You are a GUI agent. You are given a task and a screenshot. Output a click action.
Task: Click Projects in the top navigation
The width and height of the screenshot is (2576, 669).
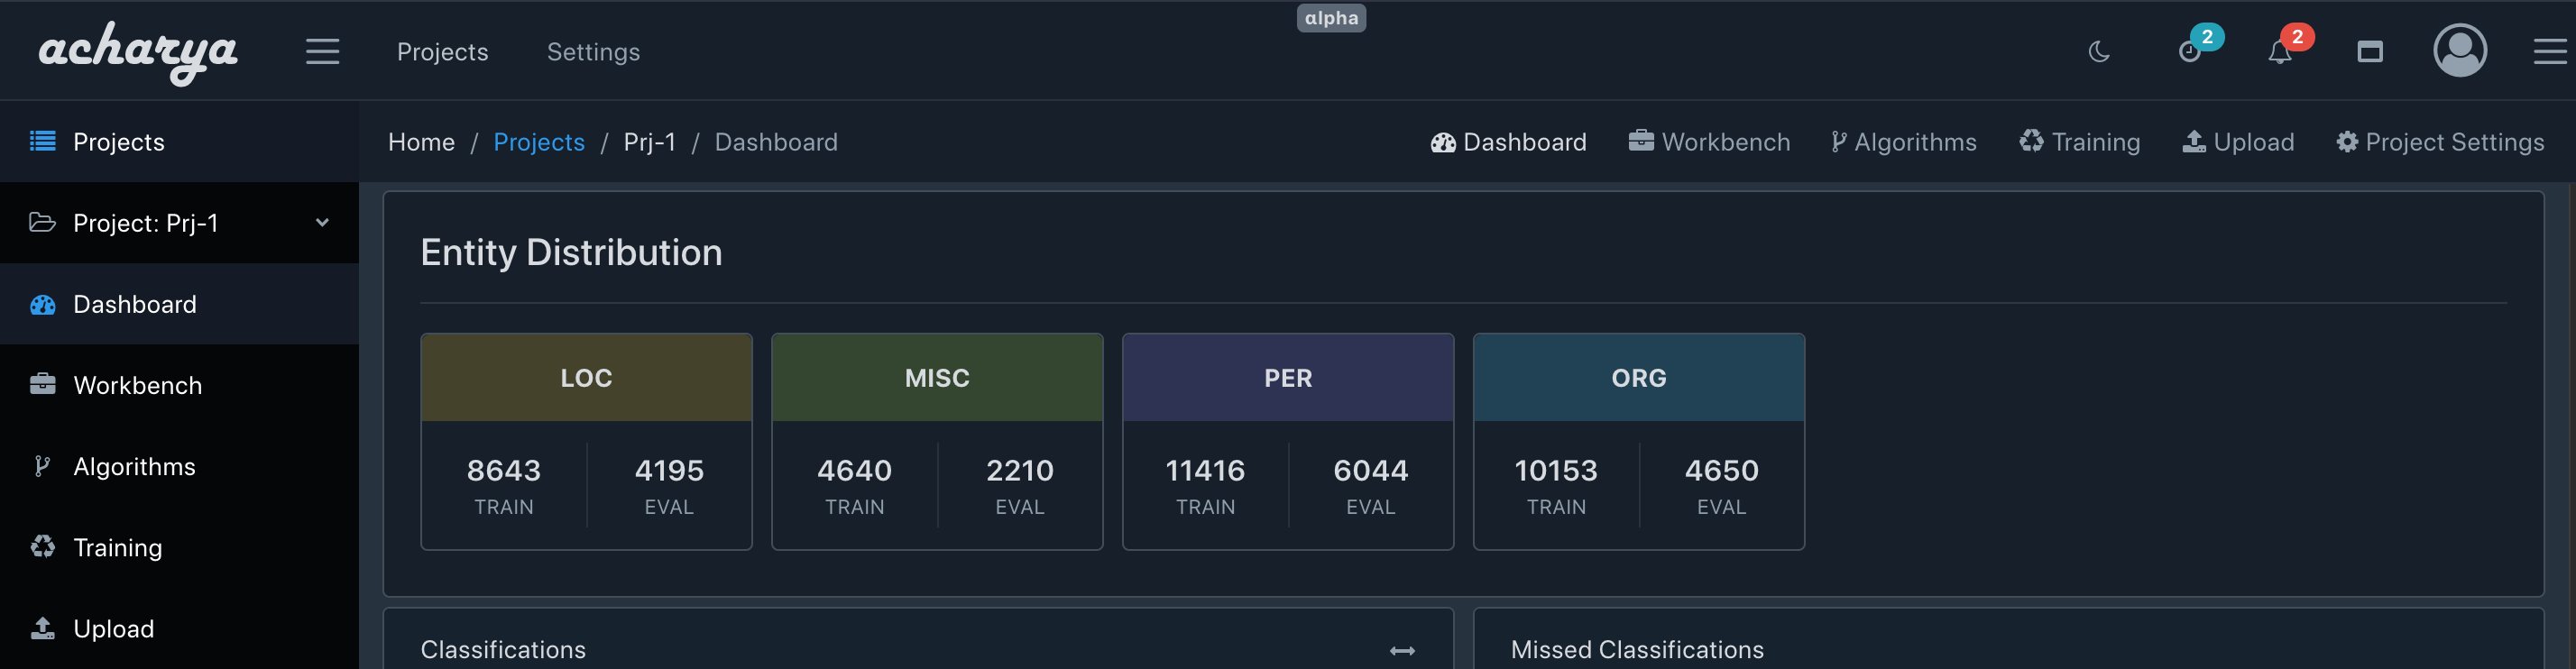442,52
